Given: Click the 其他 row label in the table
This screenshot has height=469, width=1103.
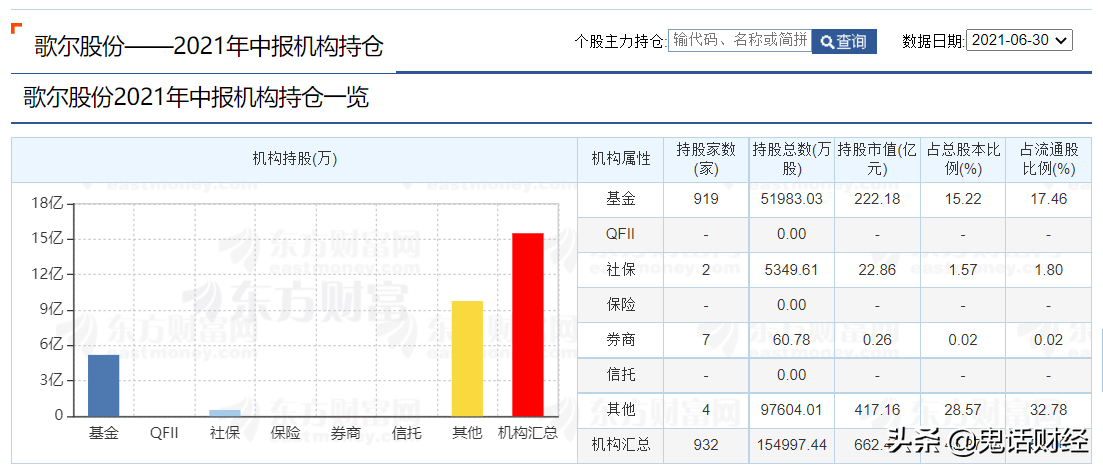Looking at the screenshot, I should click(x=620, y=409).
